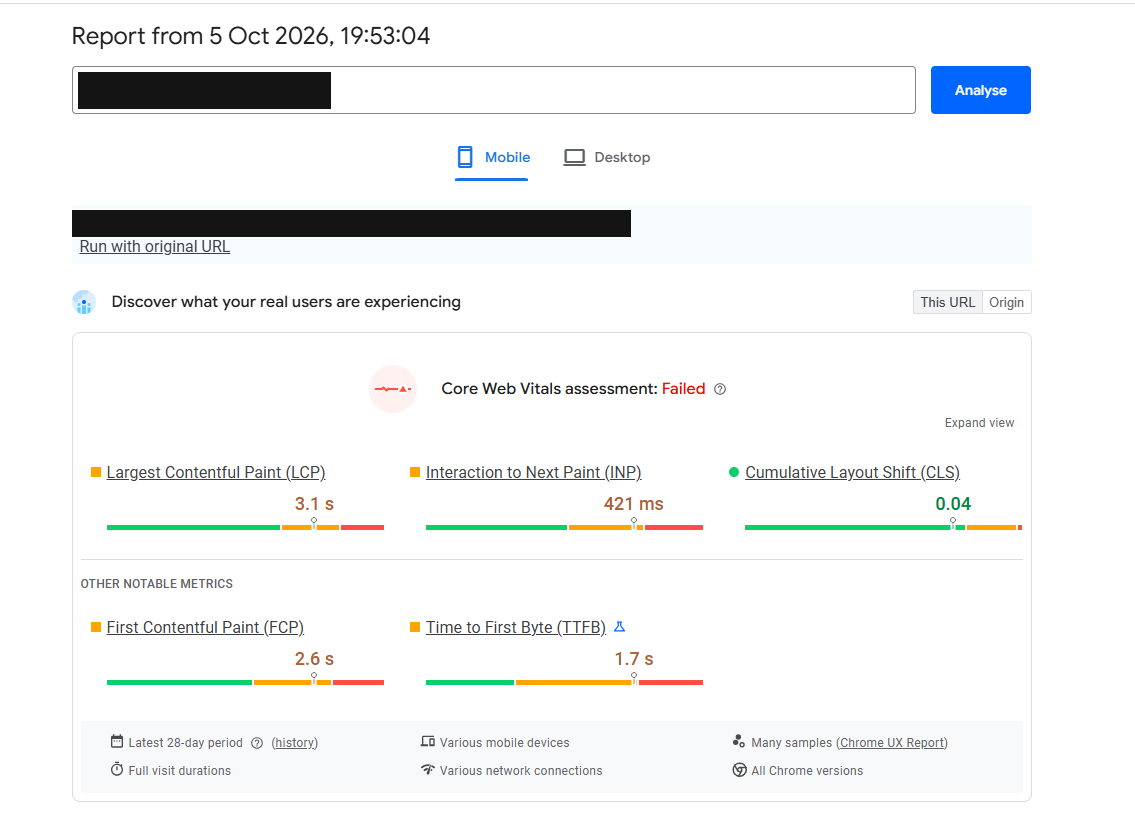Click the orange square marker beside TTFB
Screen dimensions: 1135x821
(x=415, y=628)
